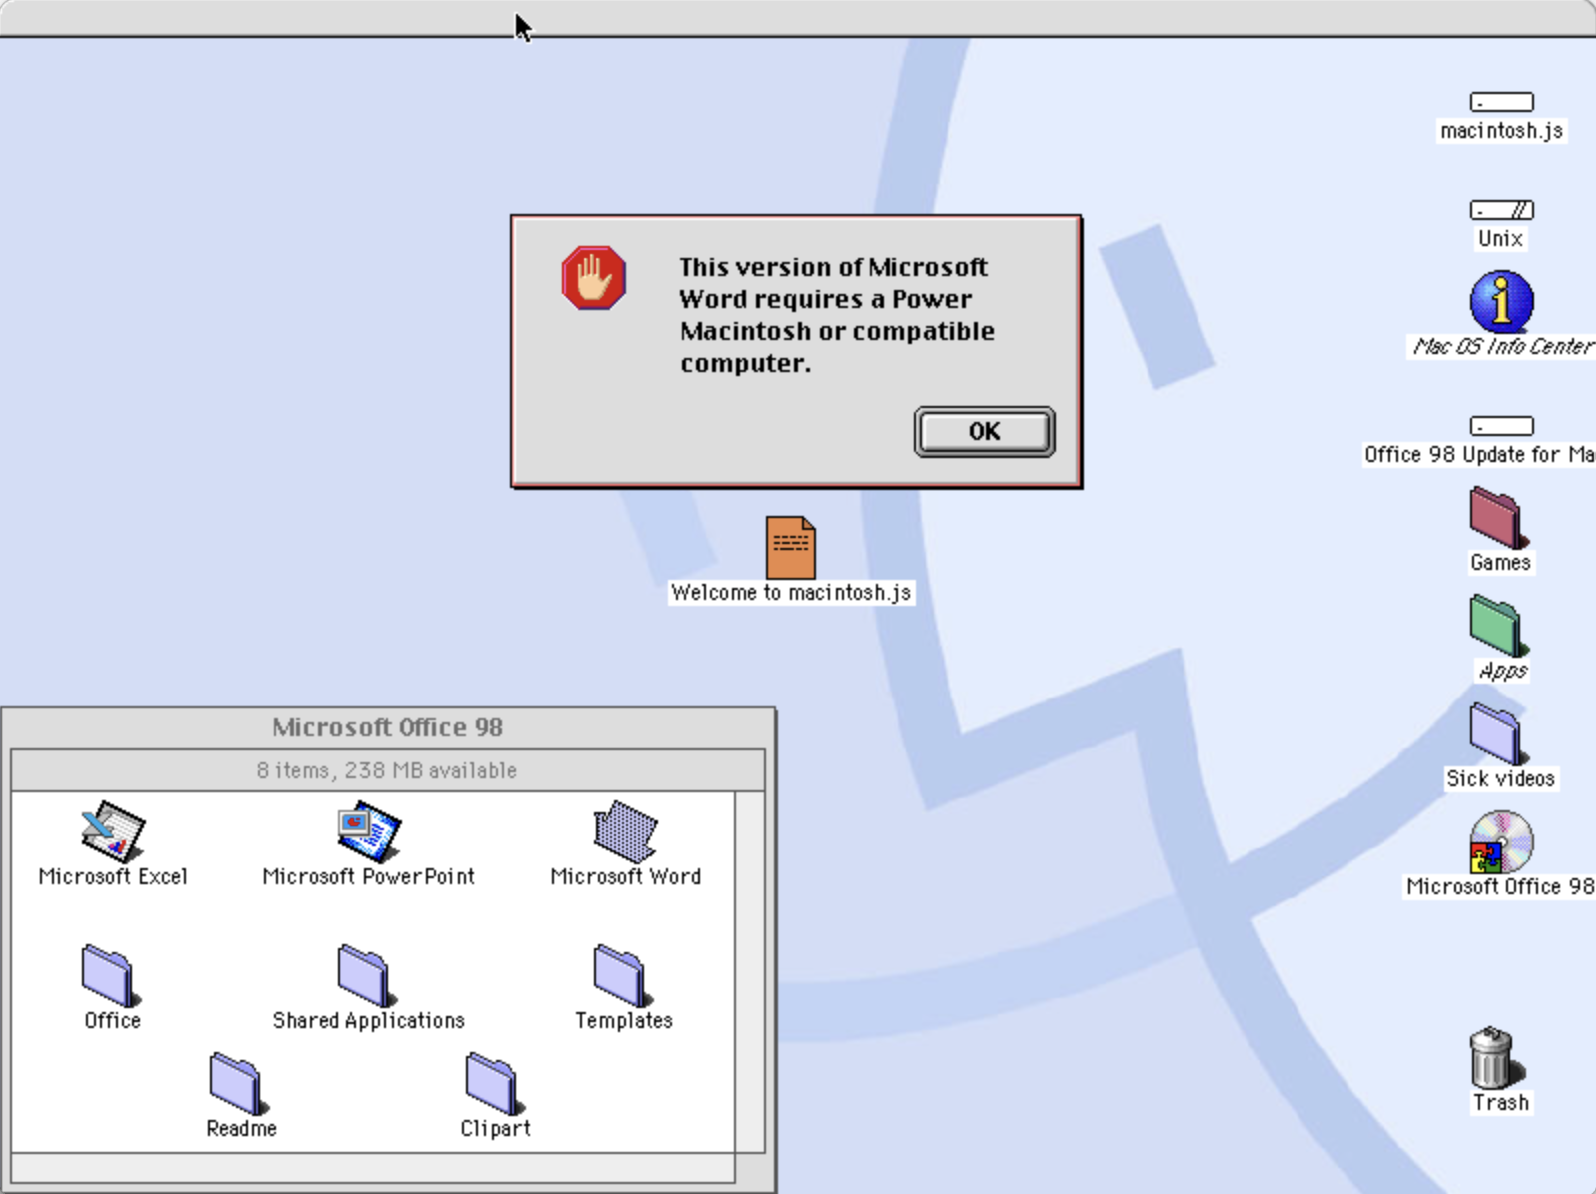Viewport: 1596px width, 1194px height.
Task: Click the 'Microsoft Word' label in window
Action: pyautogui.click(x=626, y=876)
